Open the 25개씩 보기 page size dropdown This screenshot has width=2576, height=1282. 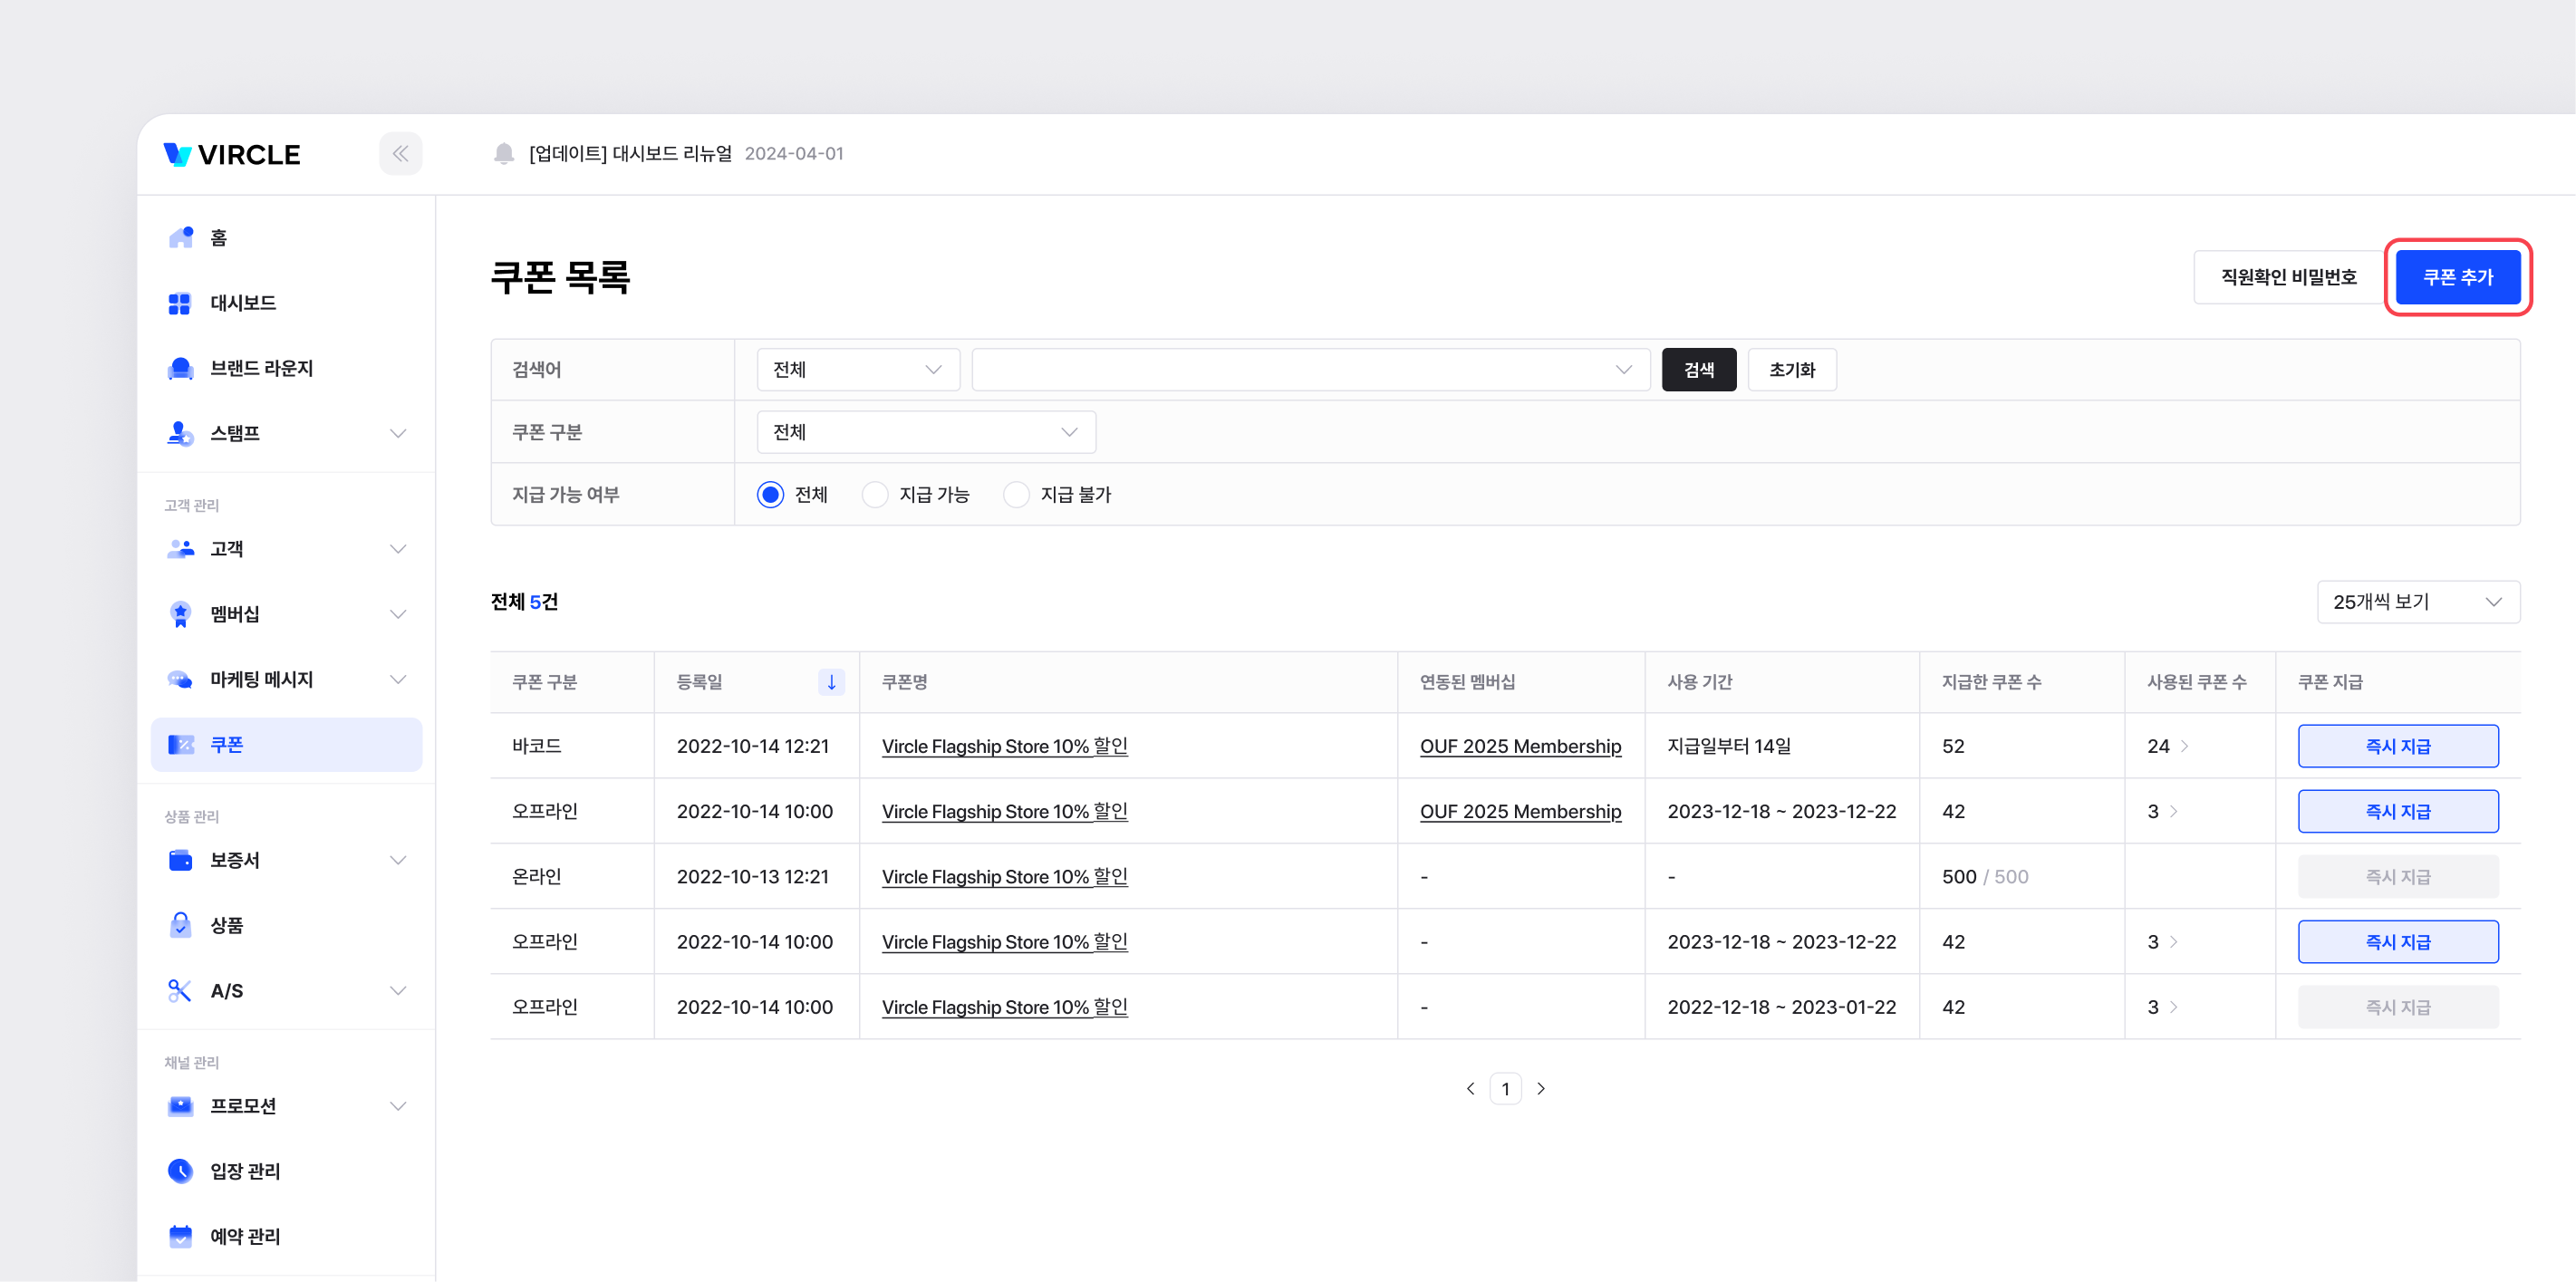2417,602
